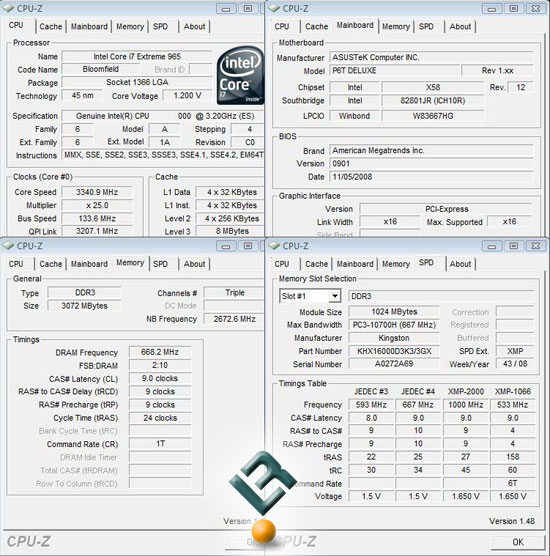Click CPU-Z app icon in Memory window title
This screenshot has width=550, height=556.
[8, 245]
